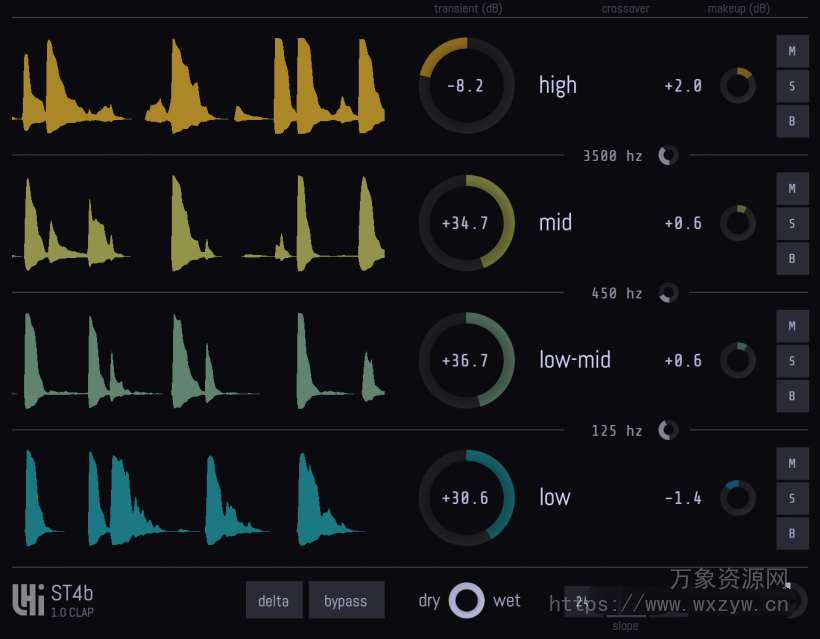Viewport: 820px width, 639px height.
Task: Click the LHi ST4b logo
Action: (50, 598)
